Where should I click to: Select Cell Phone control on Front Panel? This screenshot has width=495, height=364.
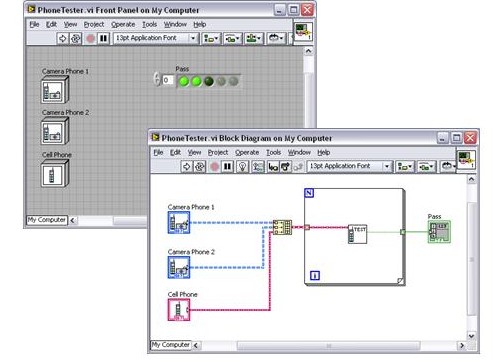click(55, 173)
